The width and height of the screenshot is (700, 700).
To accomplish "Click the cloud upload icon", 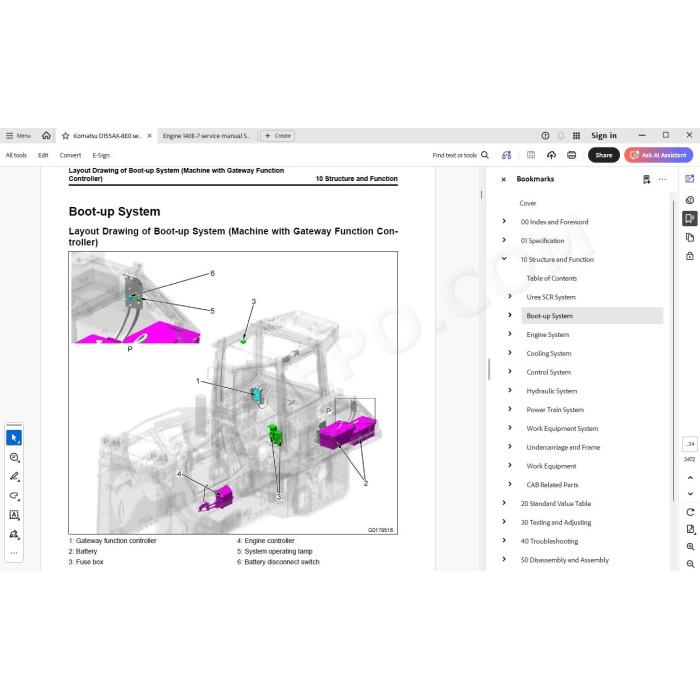I will [x=551, y=155].
